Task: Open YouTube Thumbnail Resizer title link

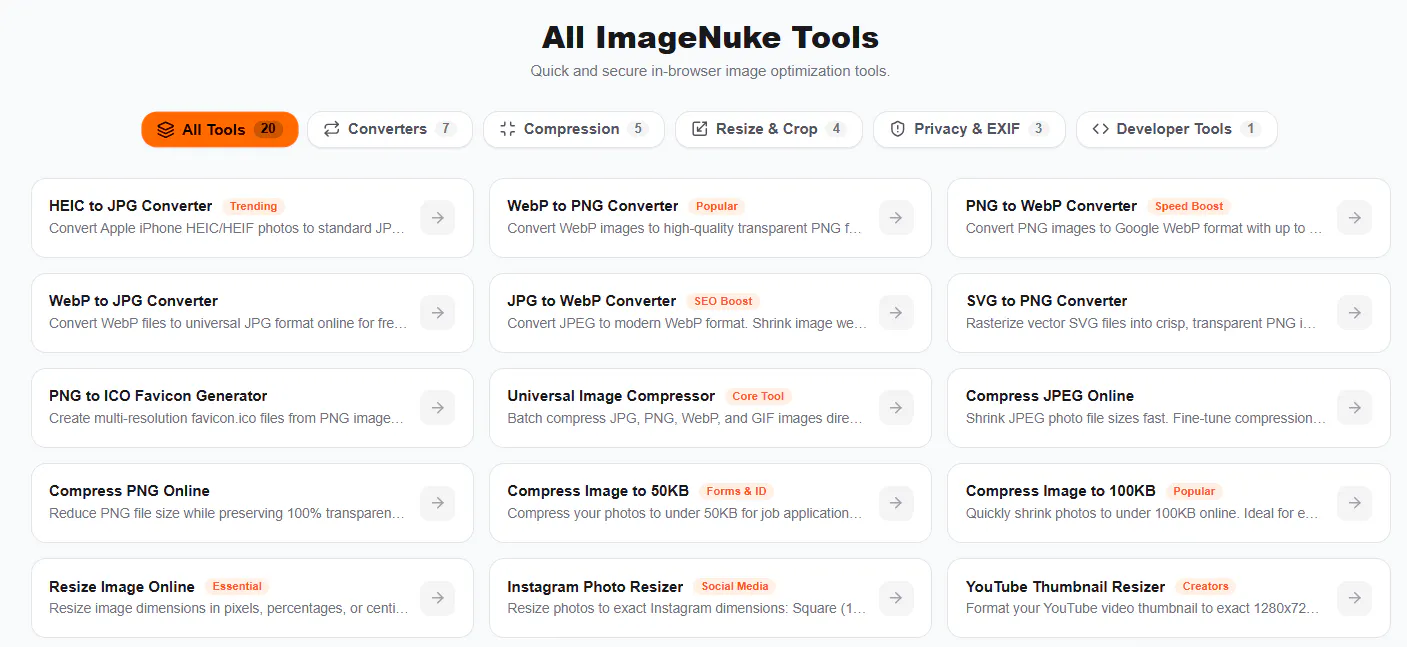Action: 1065,587
